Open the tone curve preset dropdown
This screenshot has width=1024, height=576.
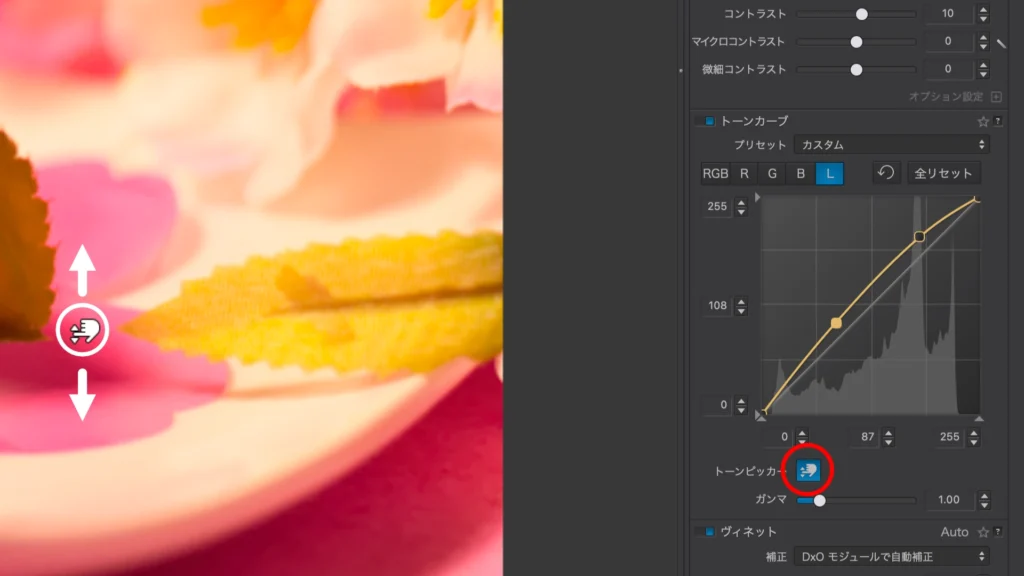click(x=891, y=145)
